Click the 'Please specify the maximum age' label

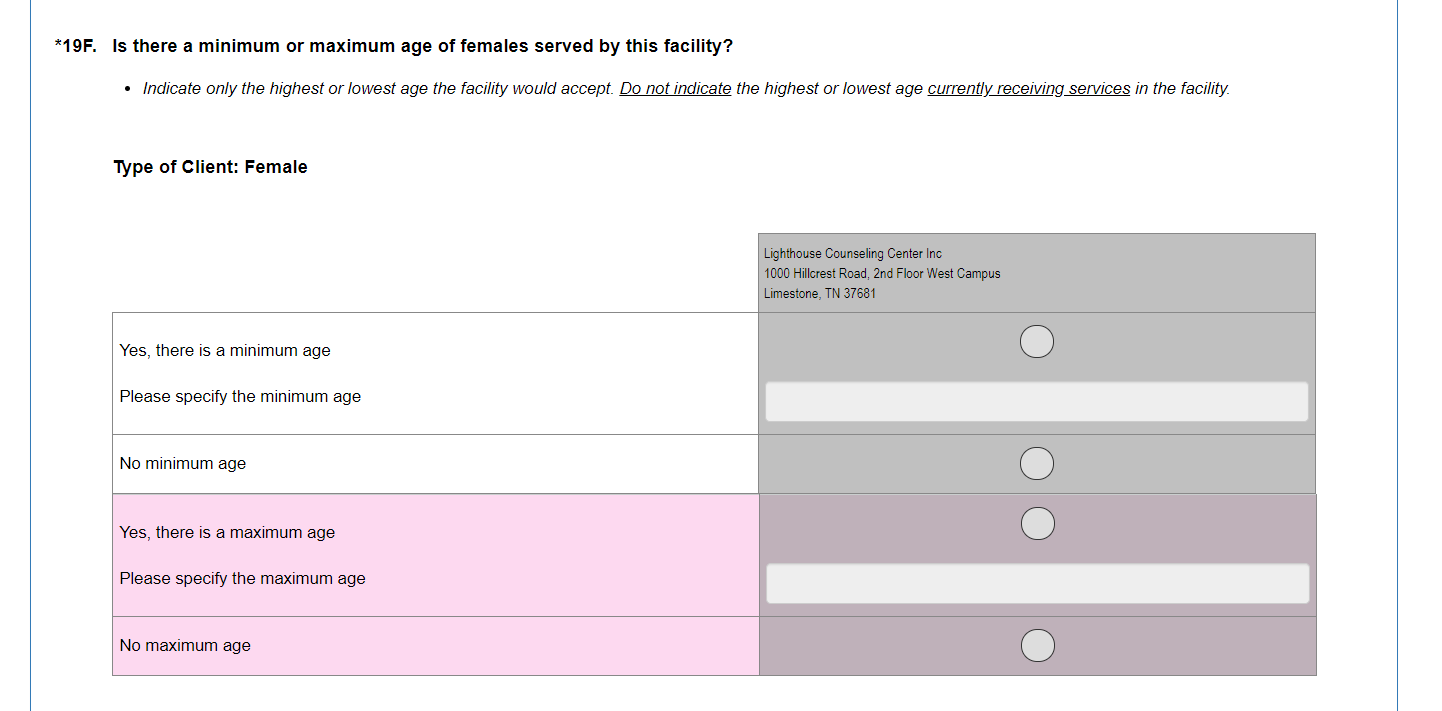(243, 579)
